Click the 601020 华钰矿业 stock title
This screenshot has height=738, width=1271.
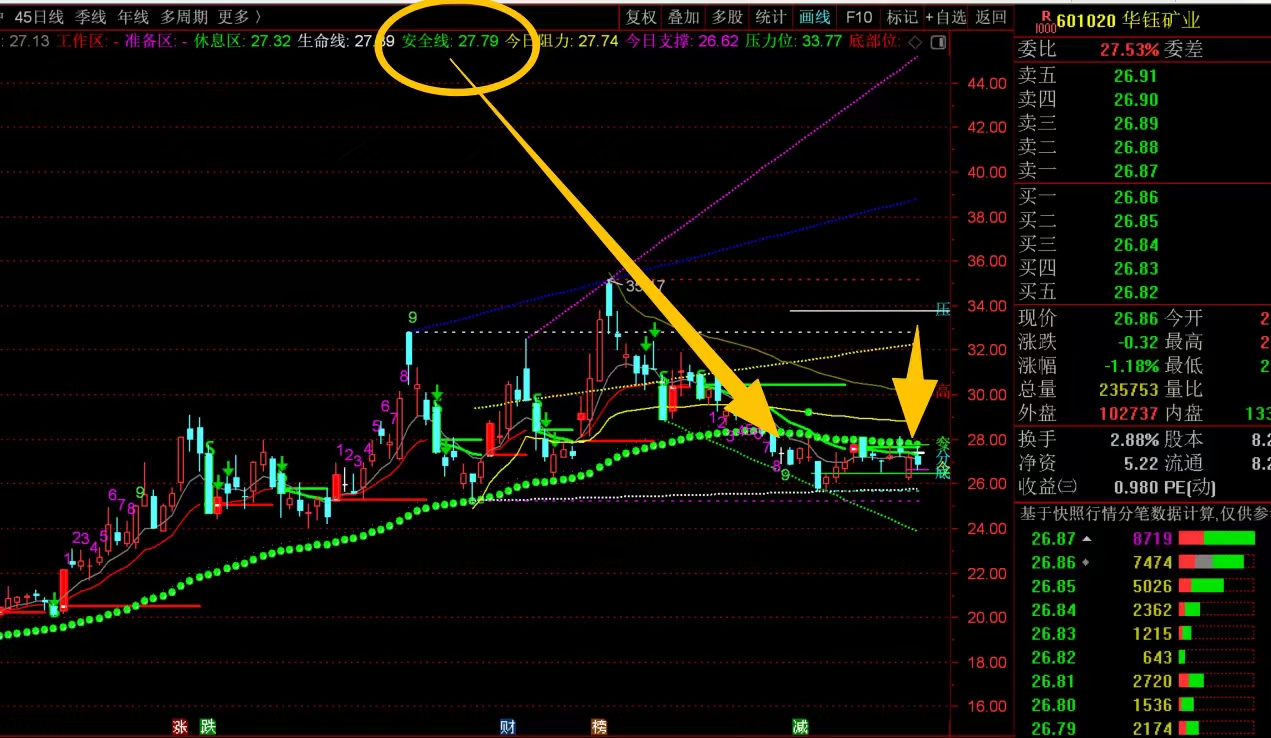point(1128,20)
